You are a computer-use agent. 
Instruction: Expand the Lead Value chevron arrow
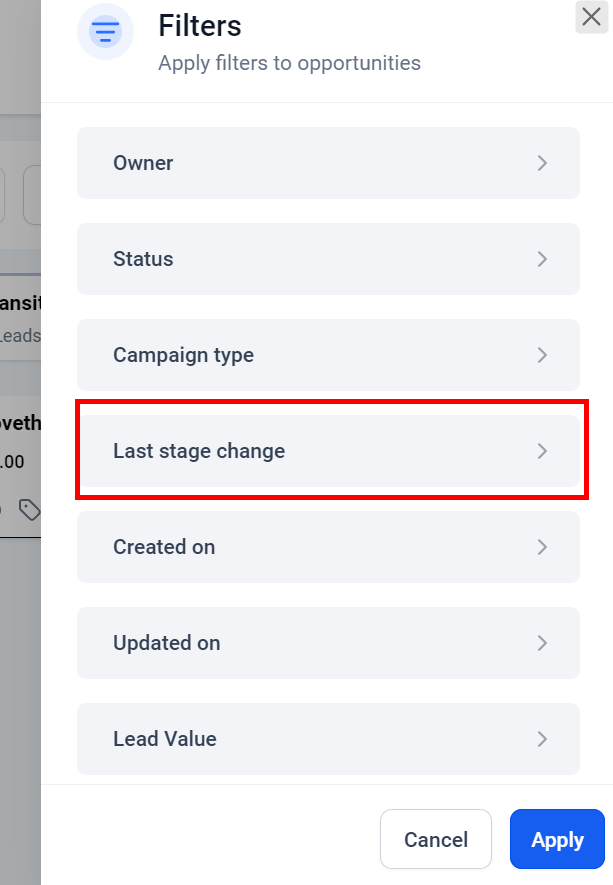542,739
